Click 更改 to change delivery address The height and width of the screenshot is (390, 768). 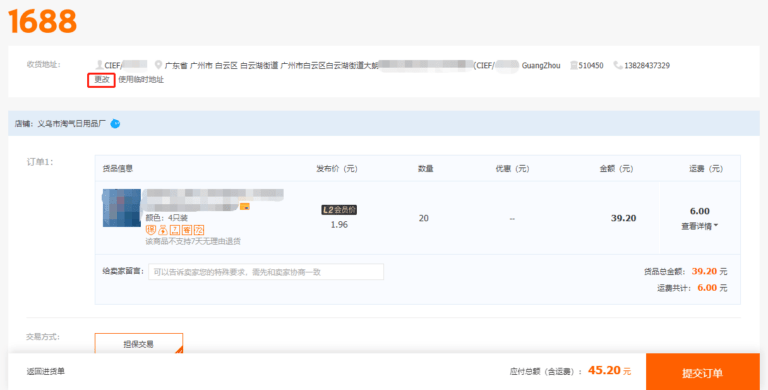(x=101, y=80)
